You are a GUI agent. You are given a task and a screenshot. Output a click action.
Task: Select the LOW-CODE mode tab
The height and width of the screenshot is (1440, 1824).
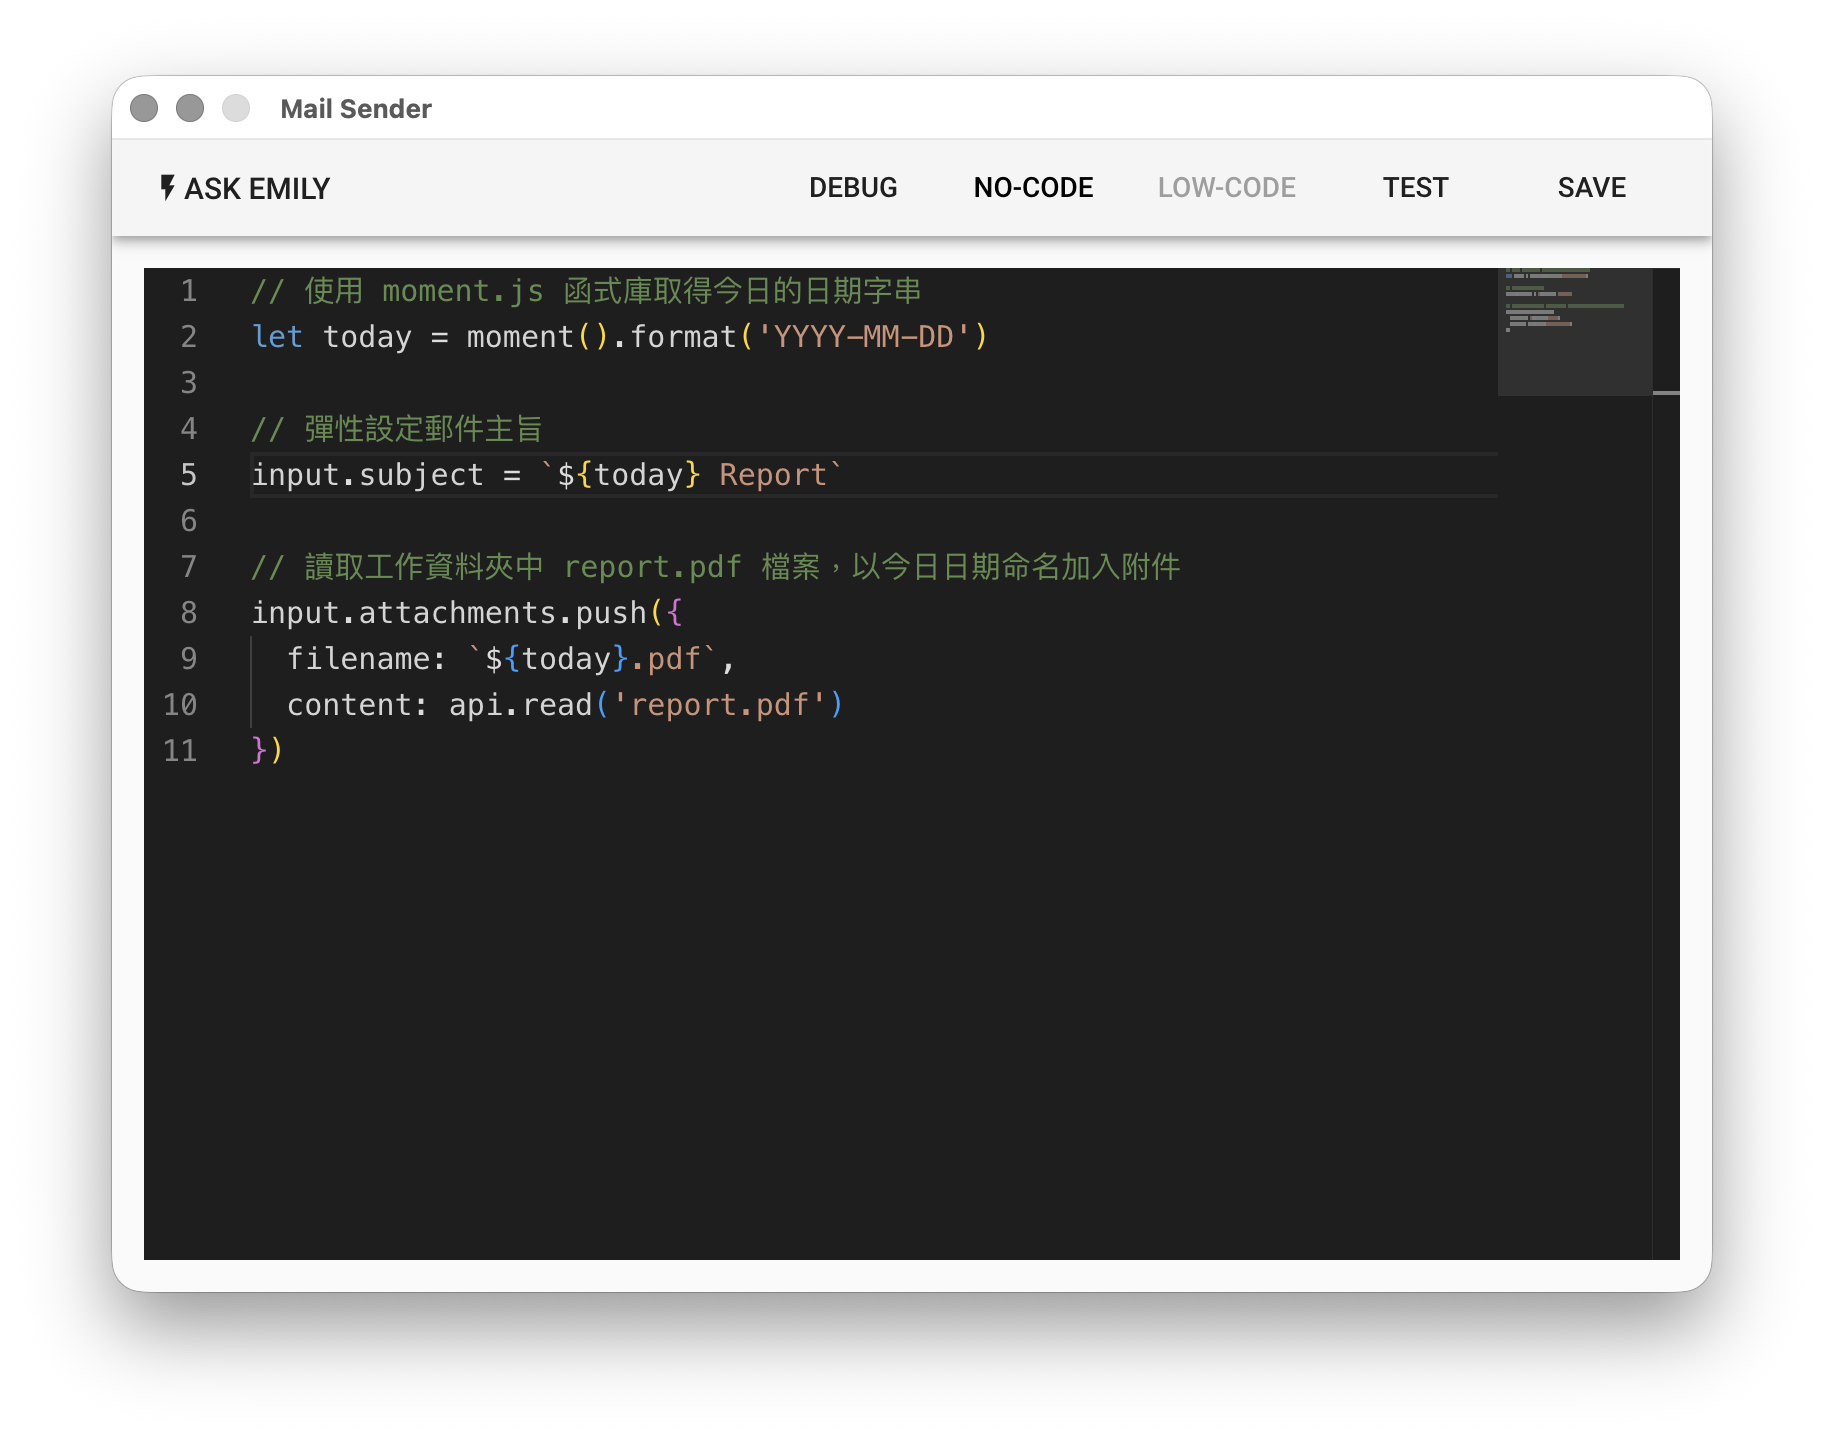pos(1226,188)
